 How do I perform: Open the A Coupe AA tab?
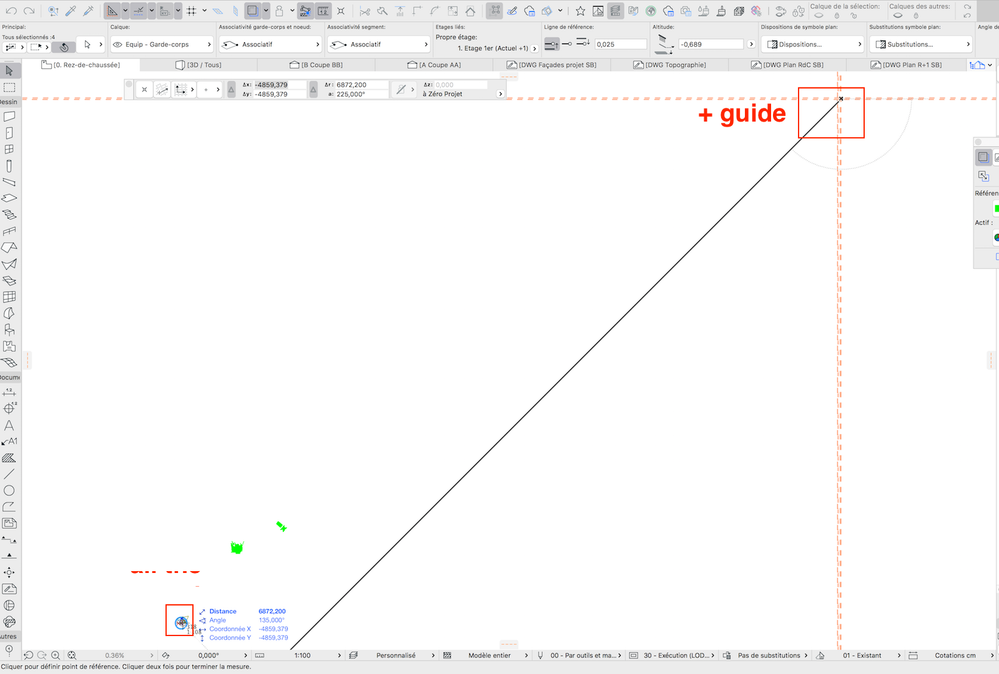coord(434,65)
